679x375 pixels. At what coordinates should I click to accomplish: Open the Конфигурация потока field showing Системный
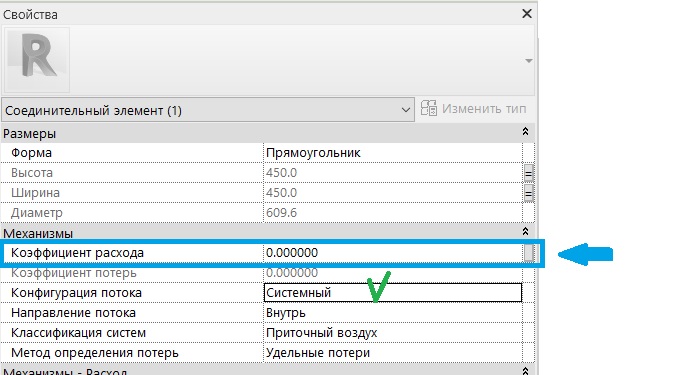coord(393,293)
